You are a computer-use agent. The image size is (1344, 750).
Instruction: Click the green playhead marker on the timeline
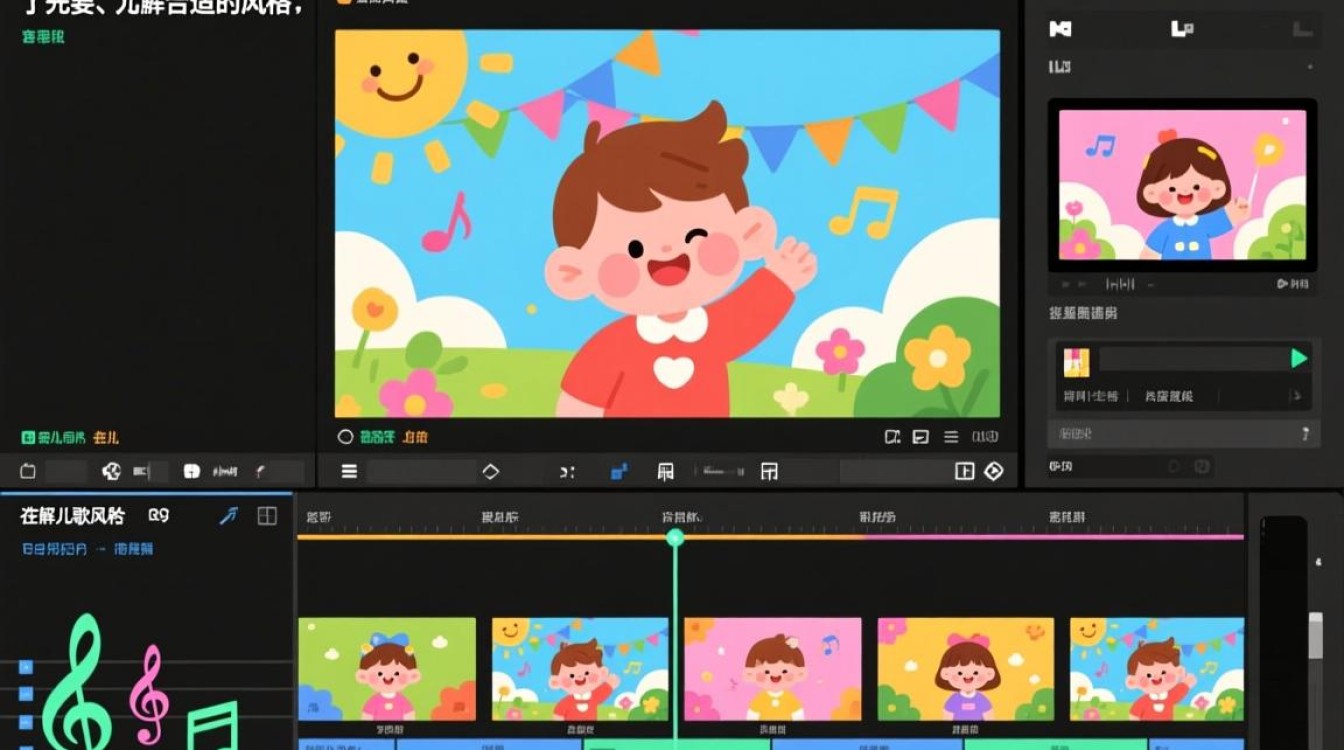[x=675, y=538]
